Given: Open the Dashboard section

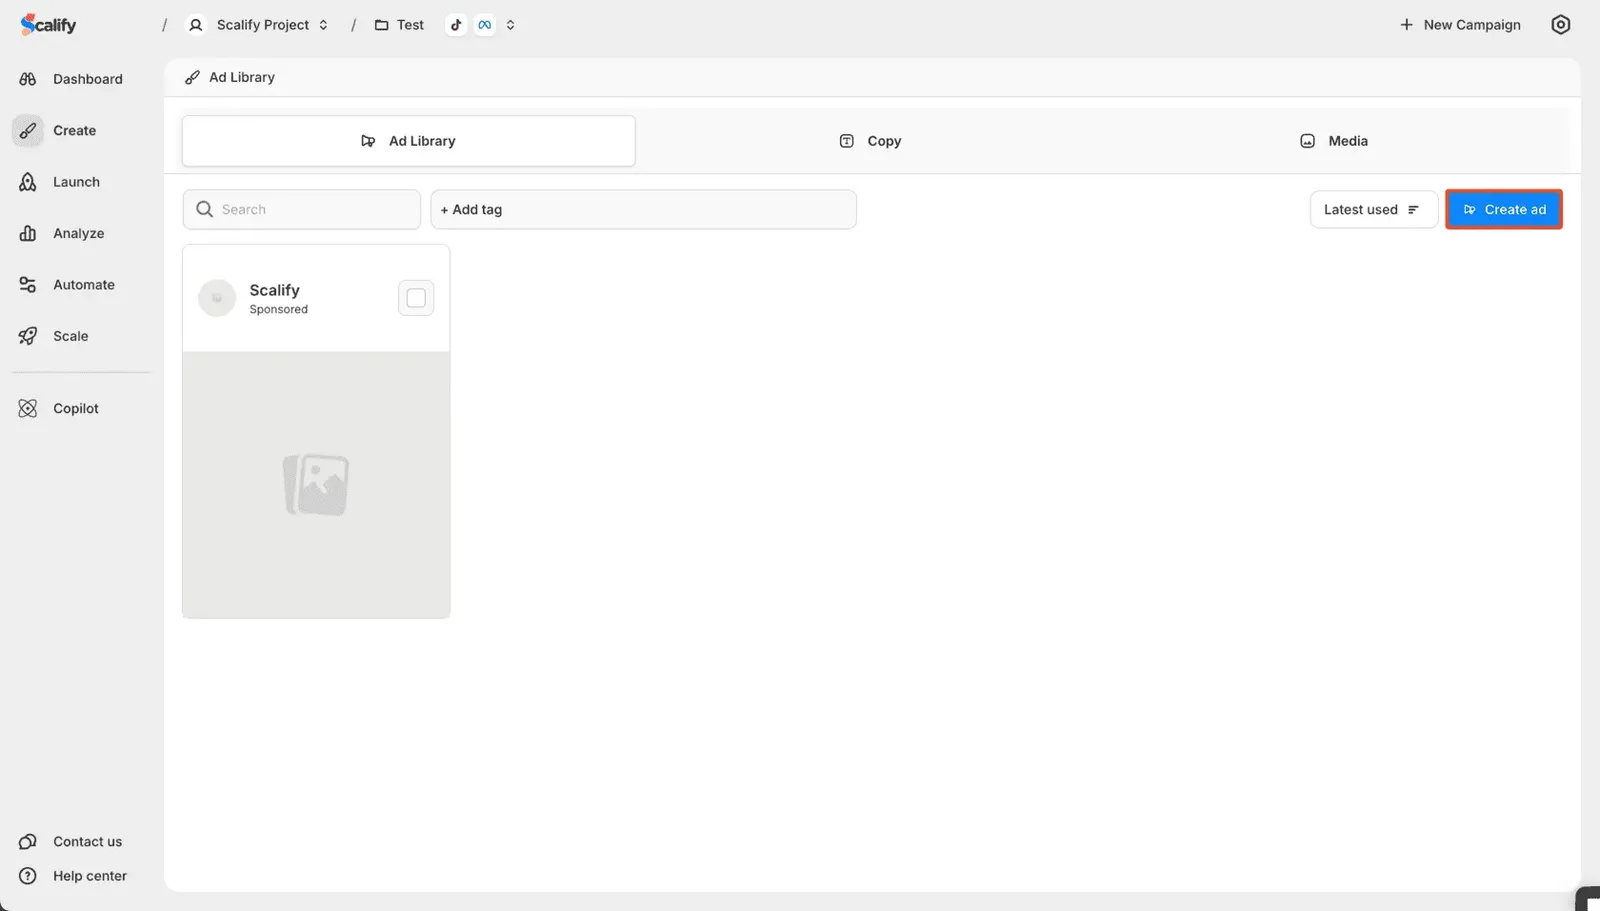Looking at the screenshot, I should 87,79.
